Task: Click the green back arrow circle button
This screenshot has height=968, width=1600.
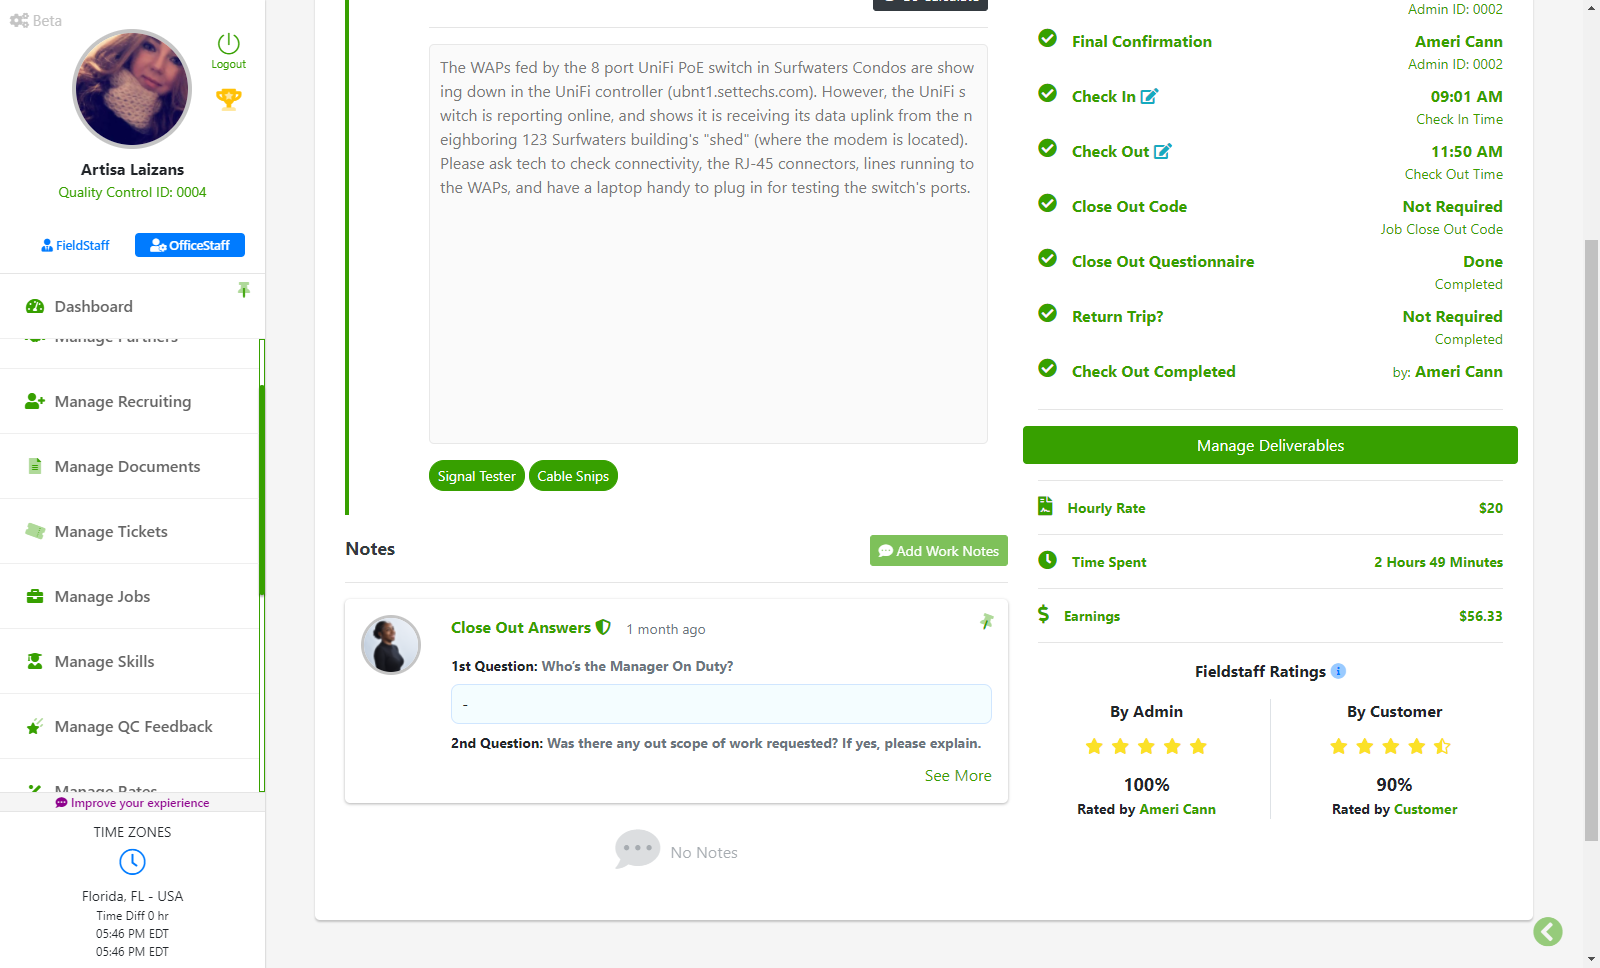Action: click(x=1548, y=932)
